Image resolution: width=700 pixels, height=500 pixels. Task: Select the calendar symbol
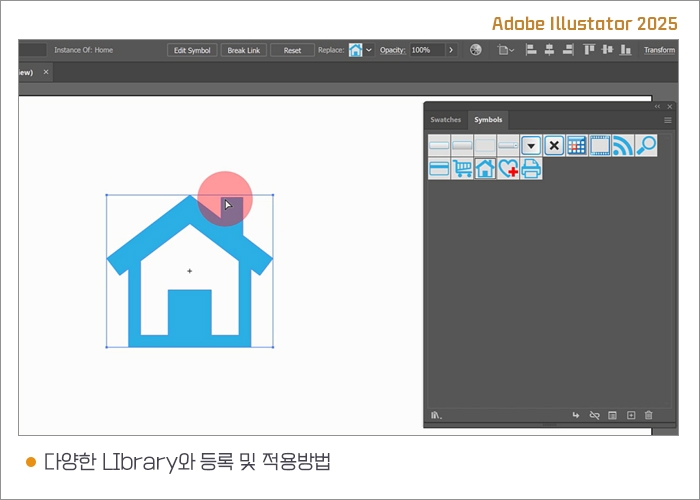click(x=577, y=146)
